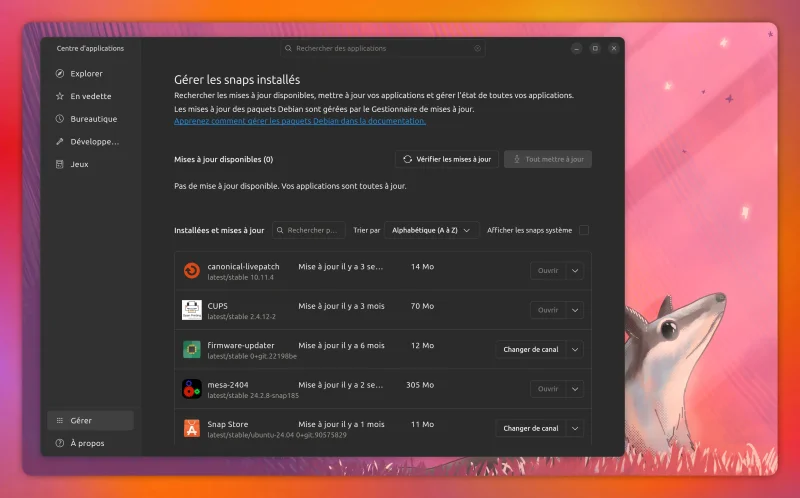Click the grid icon beside Gérer
Image resolution: width=800 pixels, height=498 pixels.
click(x=60, y=420)
